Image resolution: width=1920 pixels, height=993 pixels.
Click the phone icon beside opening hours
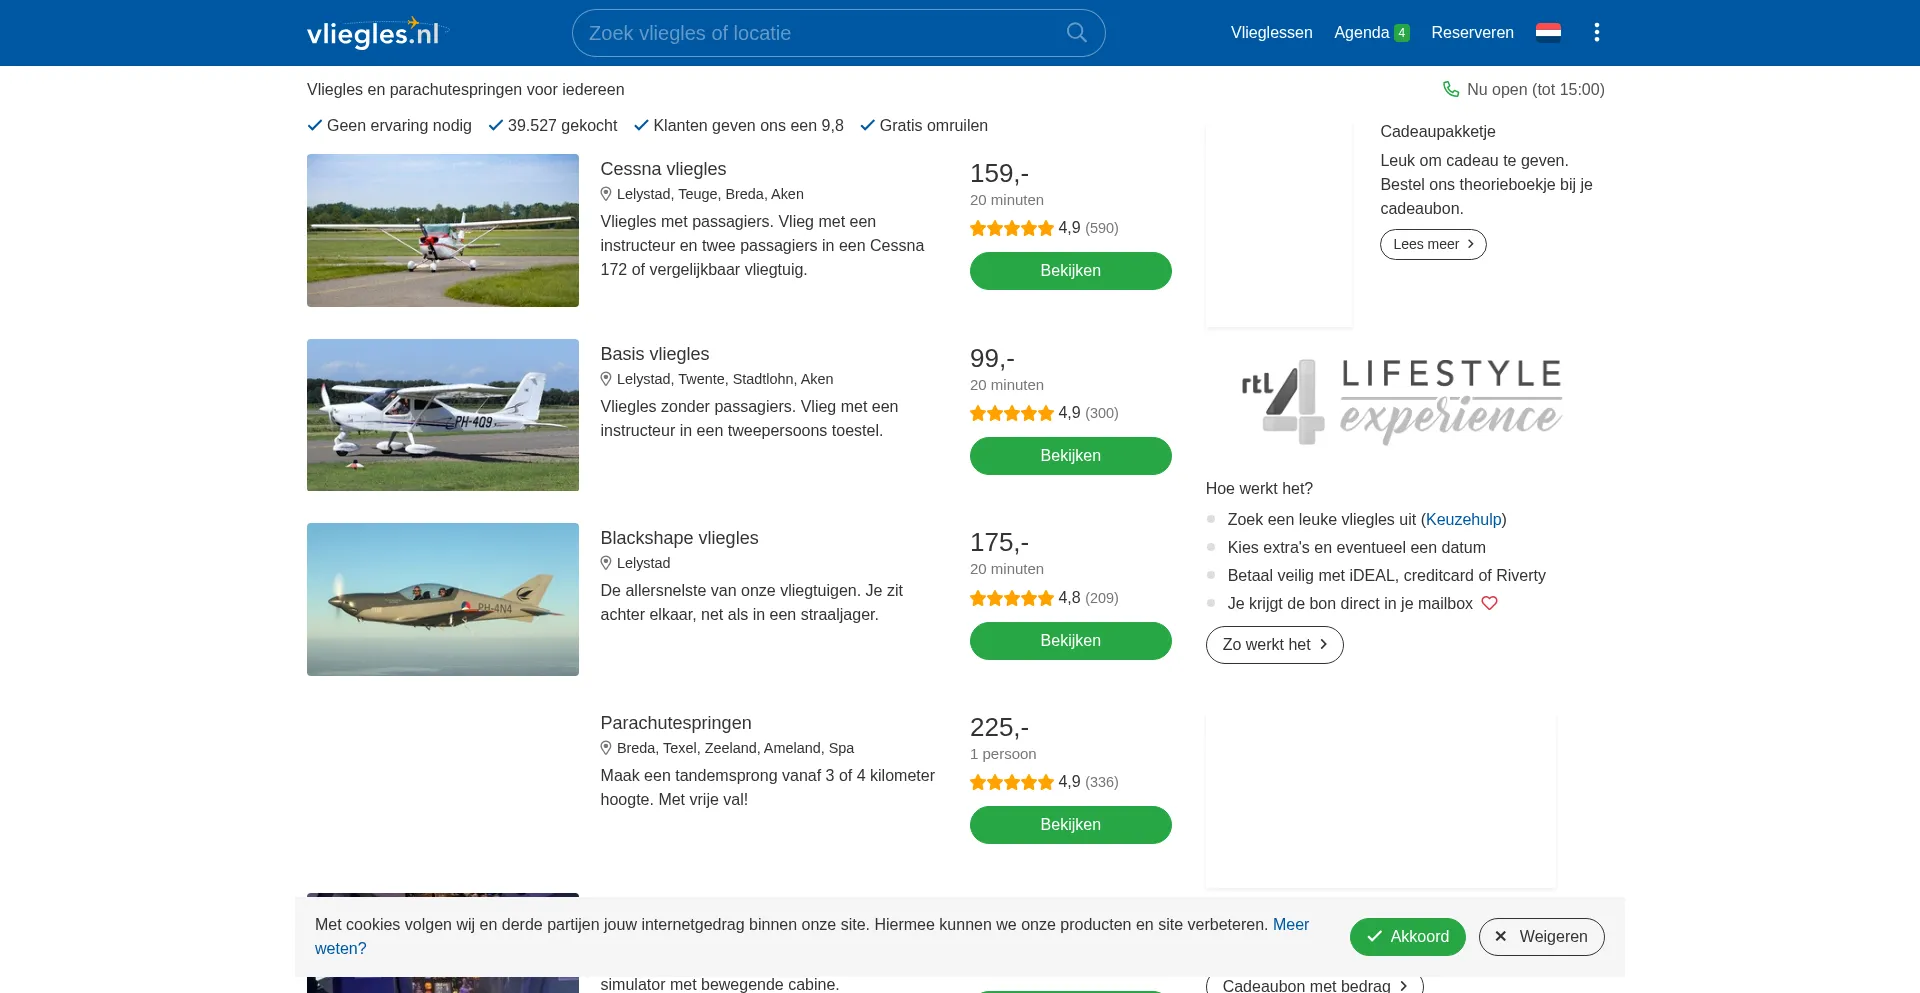pos(1451,90)
